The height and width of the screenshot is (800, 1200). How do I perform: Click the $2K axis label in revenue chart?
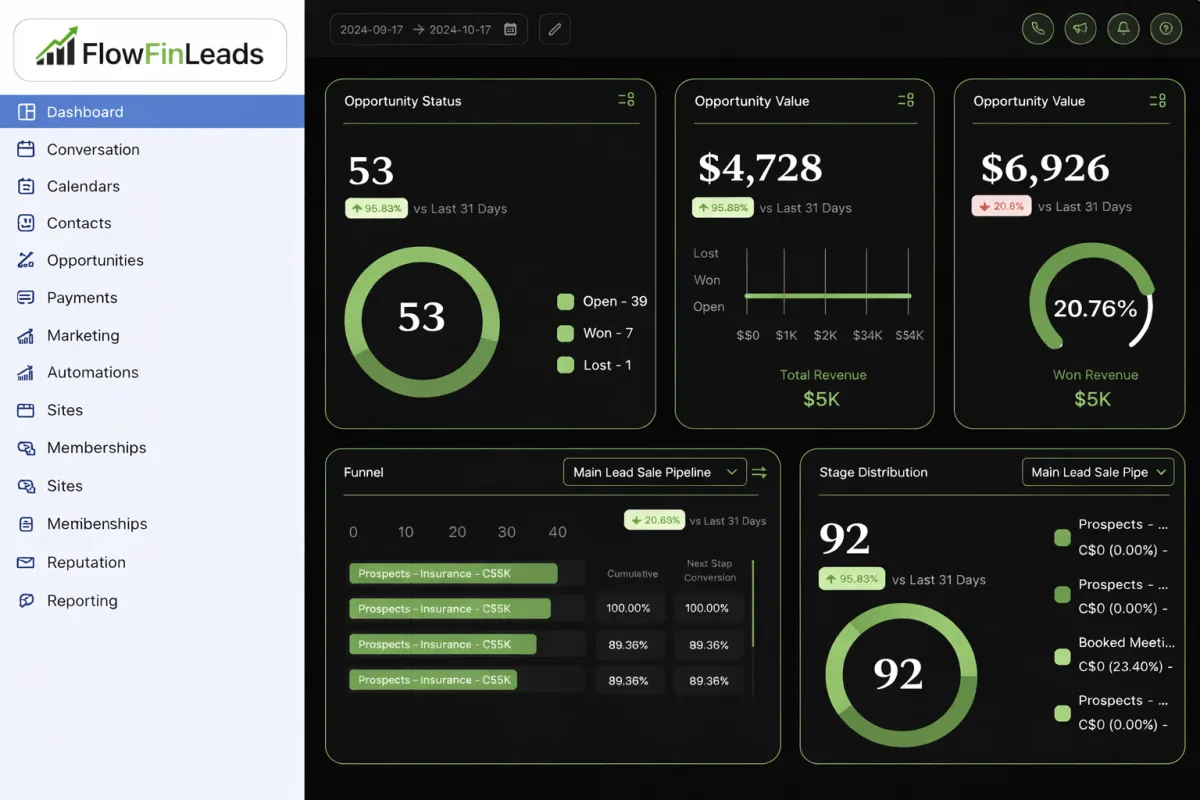(825, 335)
